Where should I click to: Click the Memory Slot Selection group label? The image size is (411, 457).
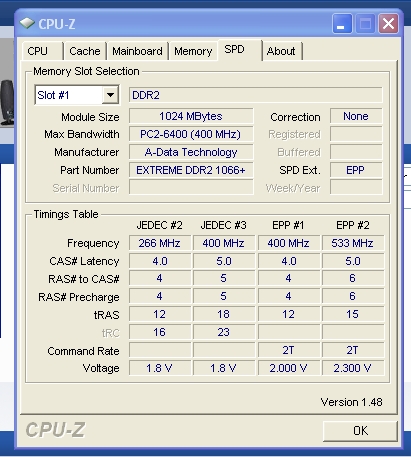coord(86,71)
